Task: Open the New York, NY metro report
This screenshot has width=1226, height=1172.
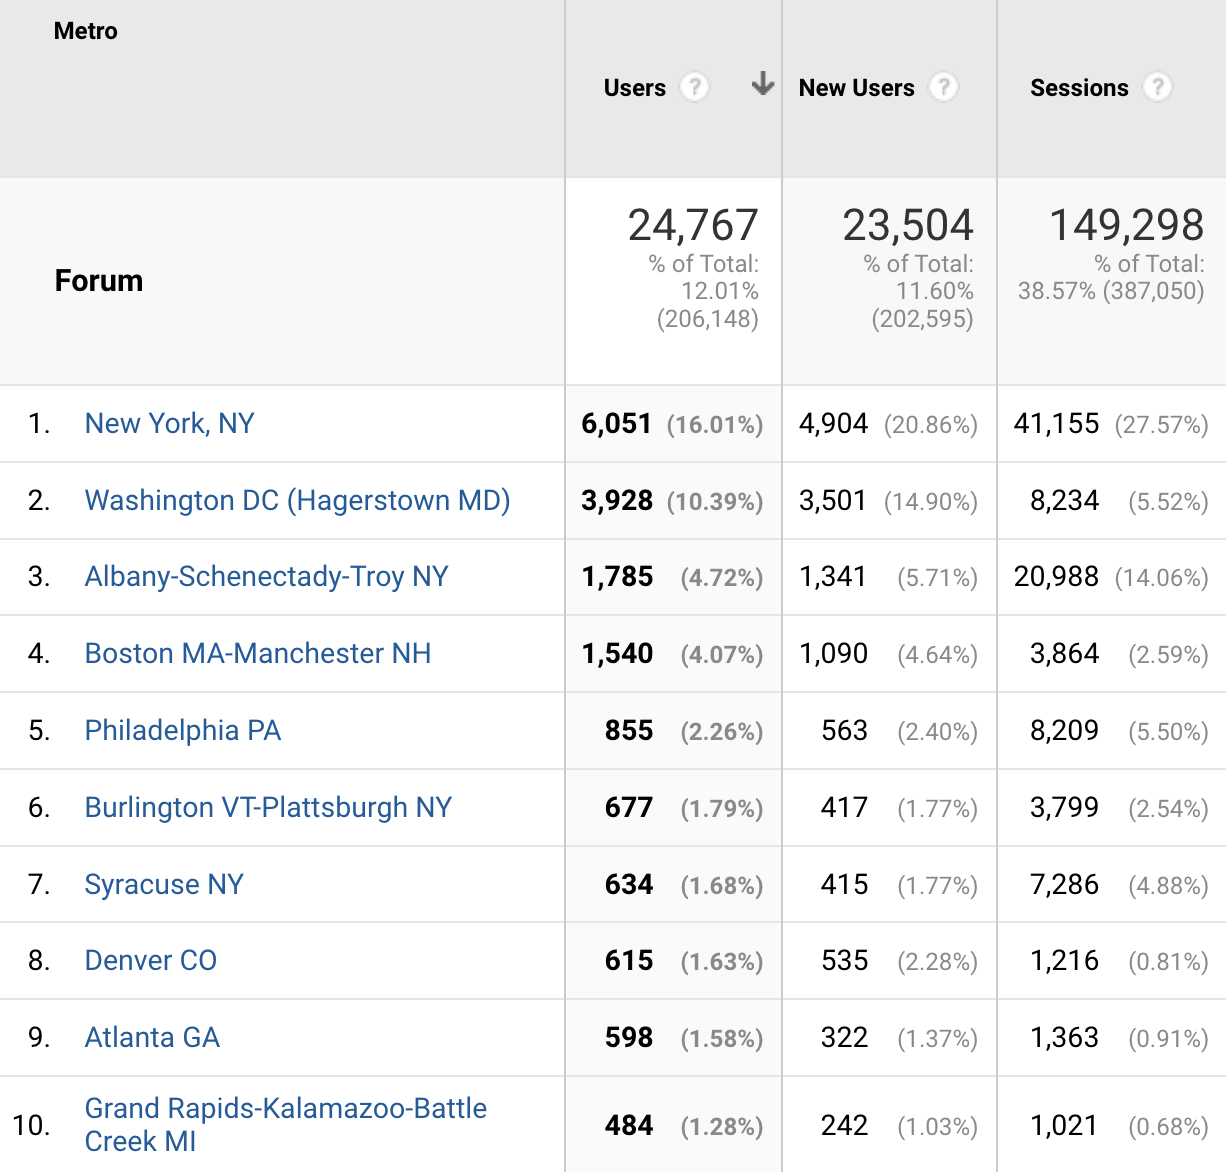Action: point(169,423)
